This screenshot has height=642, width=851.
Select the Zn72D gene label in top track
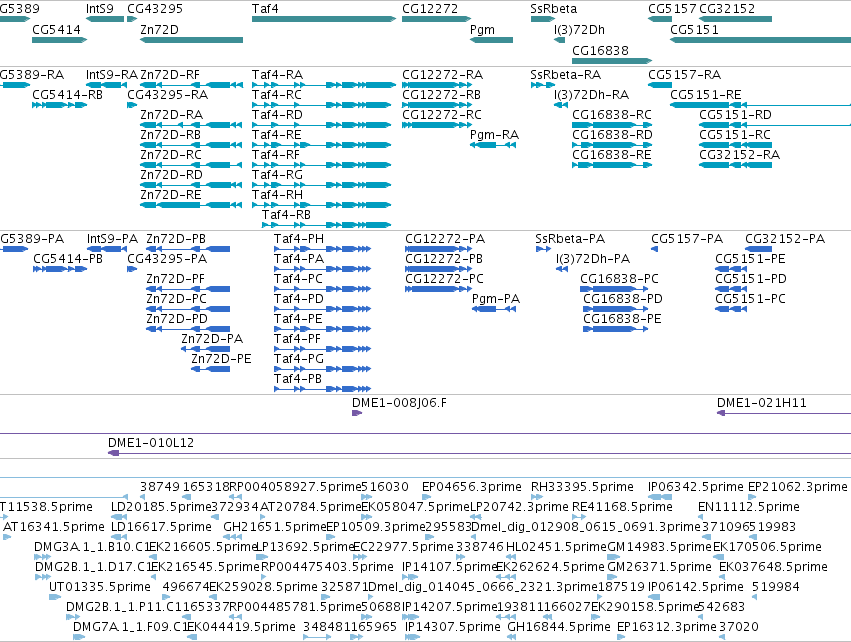(159, 30)
